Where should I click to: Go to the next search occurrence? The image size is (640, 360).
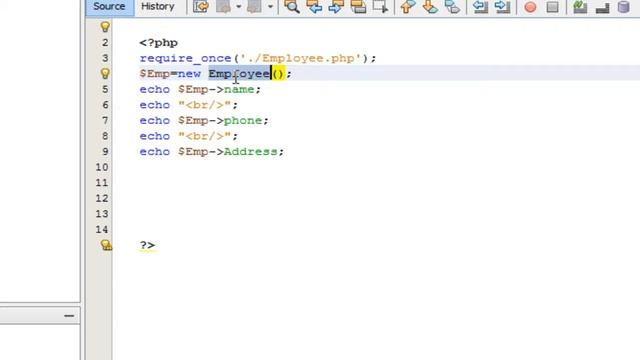pos(336,7)
